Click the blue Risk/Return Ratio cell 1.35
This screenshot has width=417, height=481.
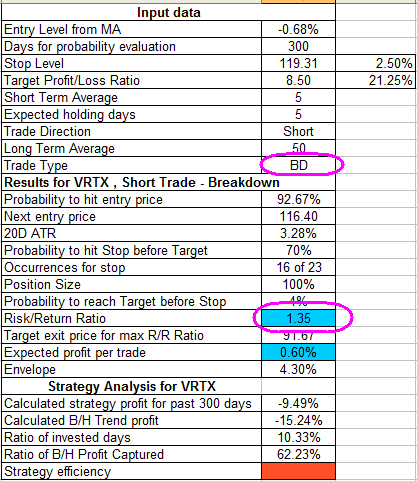click(298, 318)
